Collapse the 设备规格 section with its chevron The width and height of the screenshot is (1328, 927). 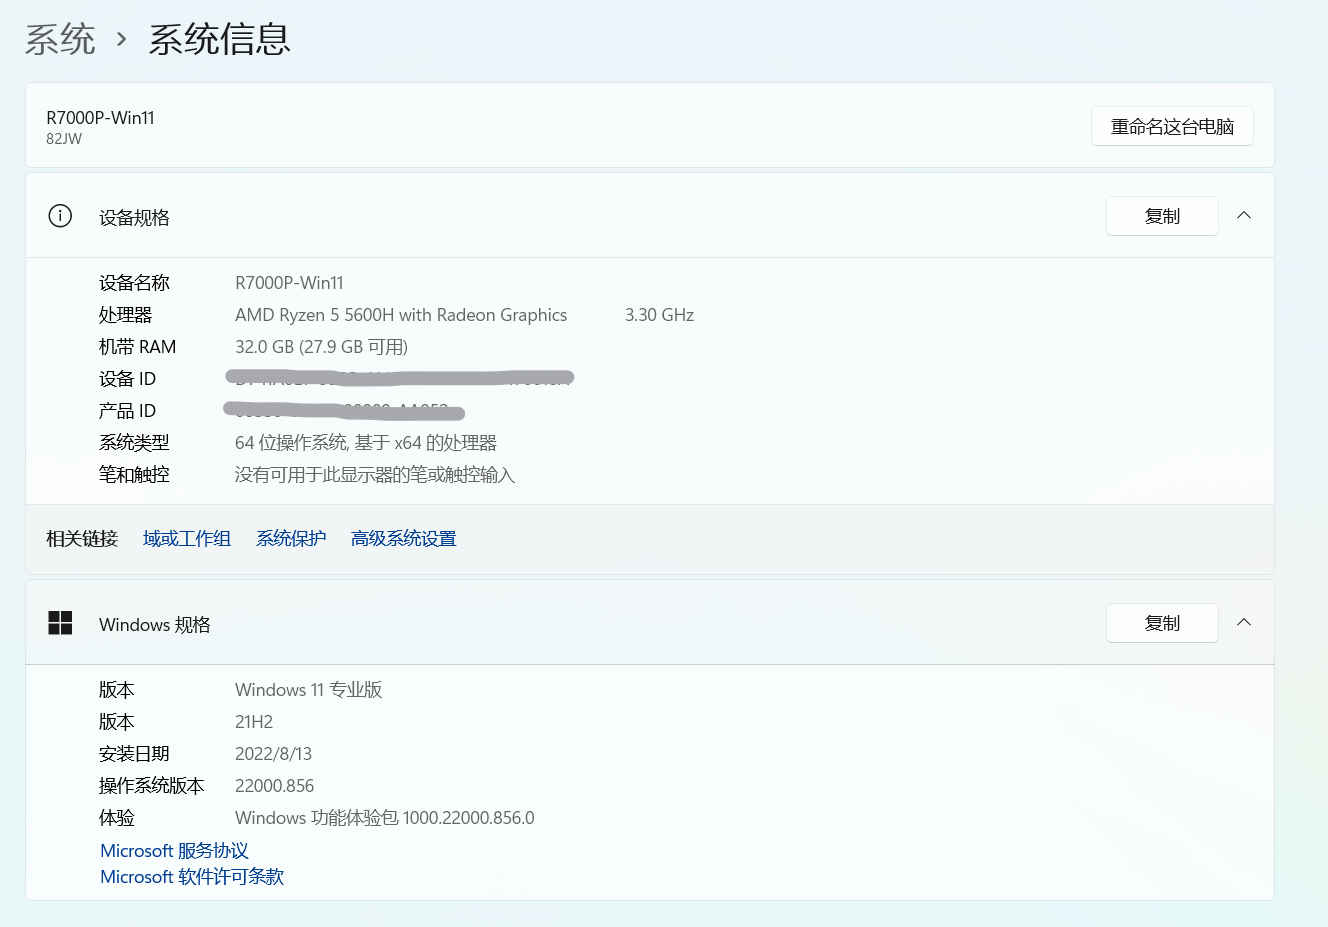[1243, 215]
